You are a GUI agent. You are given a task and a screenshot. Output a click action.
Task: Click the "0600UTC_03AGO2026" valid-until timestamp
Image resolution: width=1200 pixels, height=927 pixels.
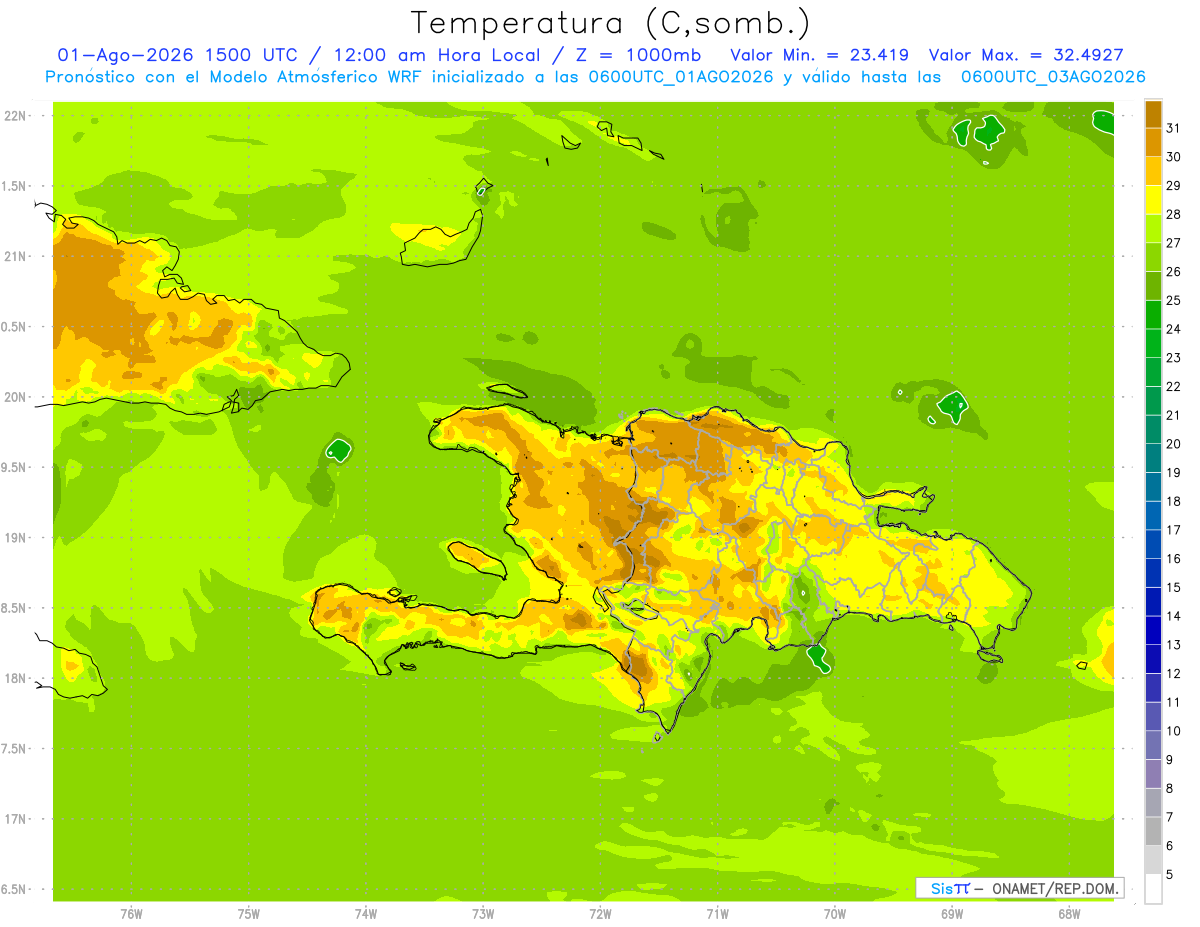point(1053,77)
